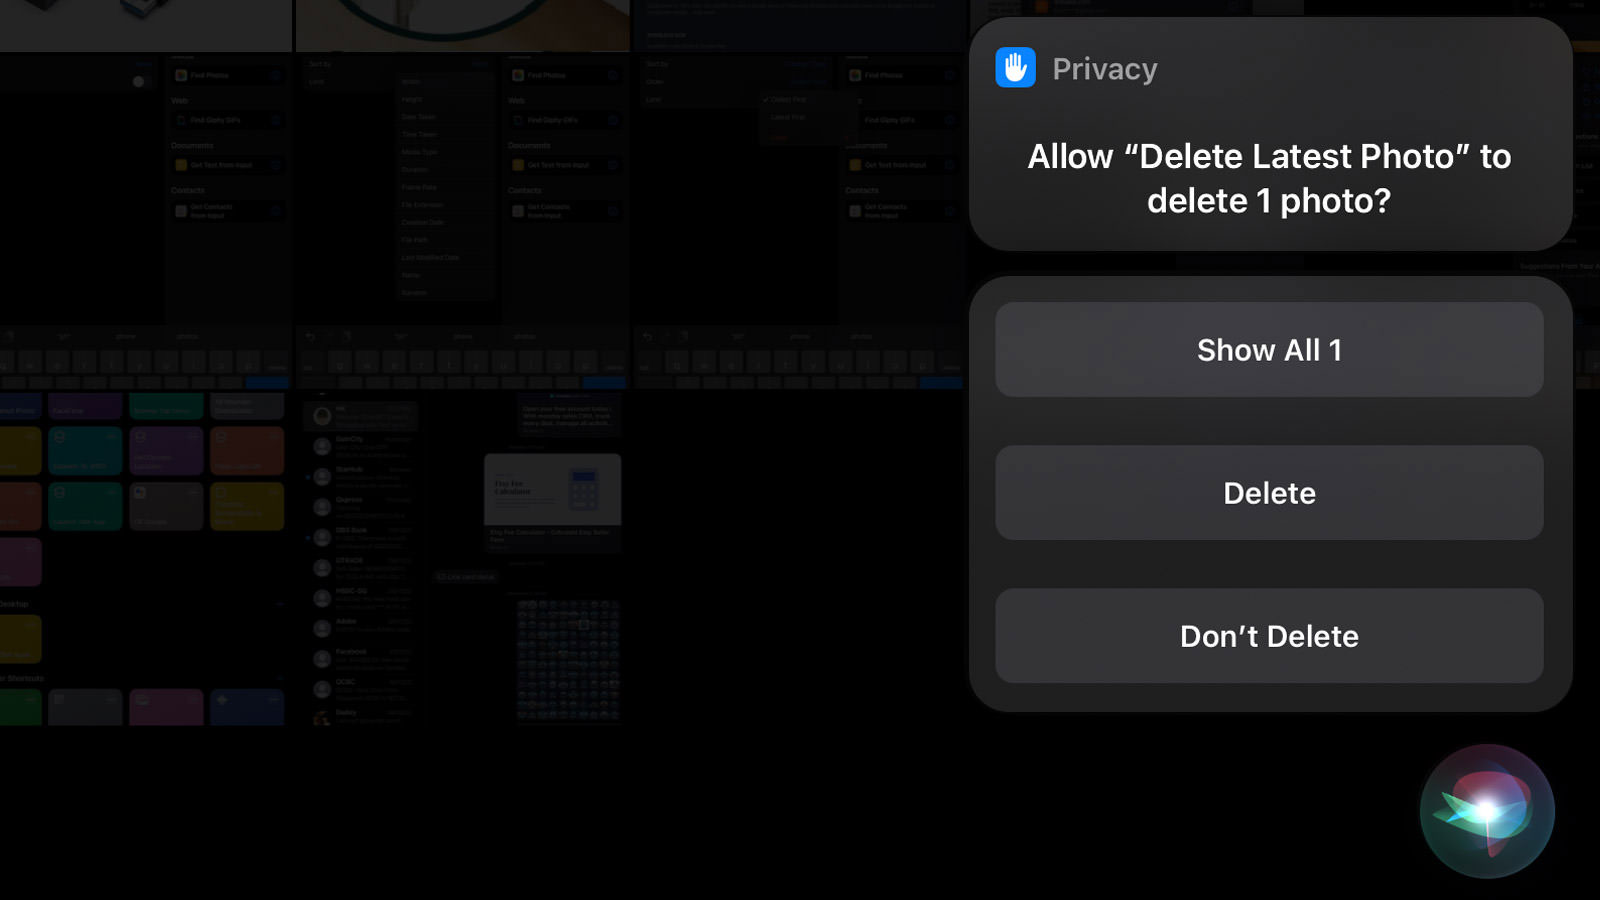Toggle the dimmed switch in Shortcuts screenshot
The image size is (1600, 900).
coord(139,82)
